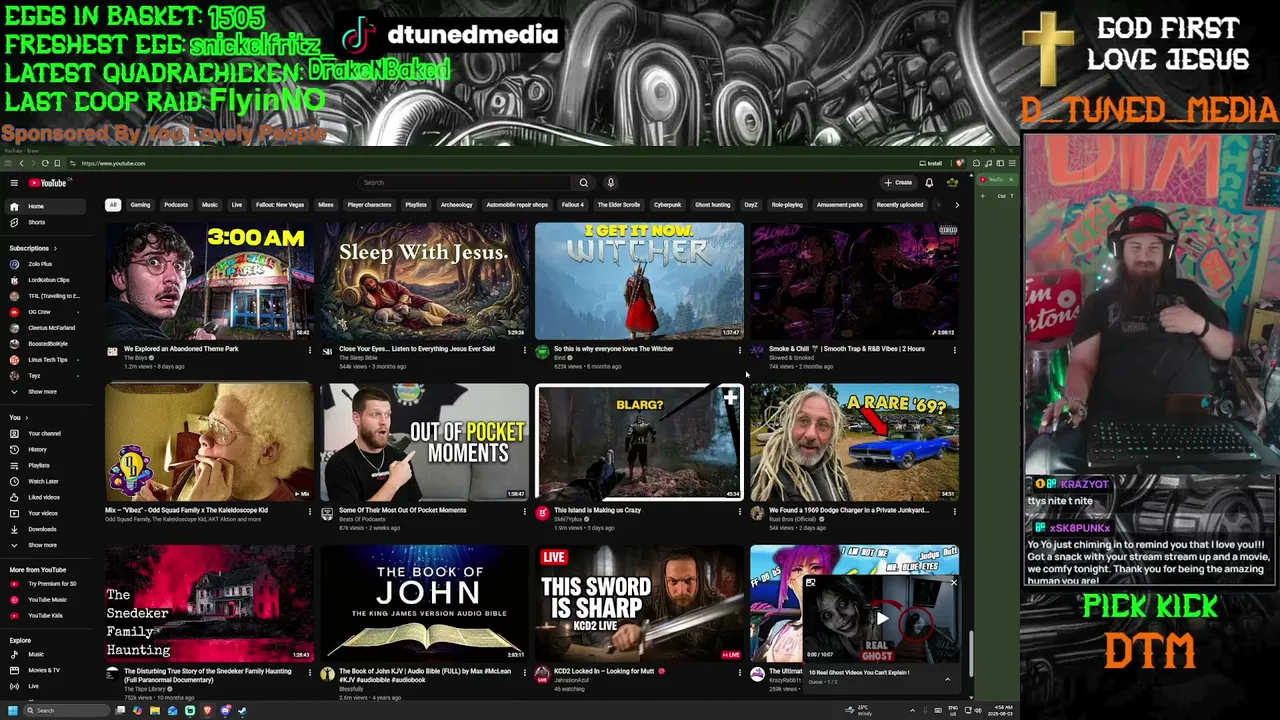1280x720 pixels.
Task: Play the Sleep With Jesus video thumbnail
Action: 424,281
